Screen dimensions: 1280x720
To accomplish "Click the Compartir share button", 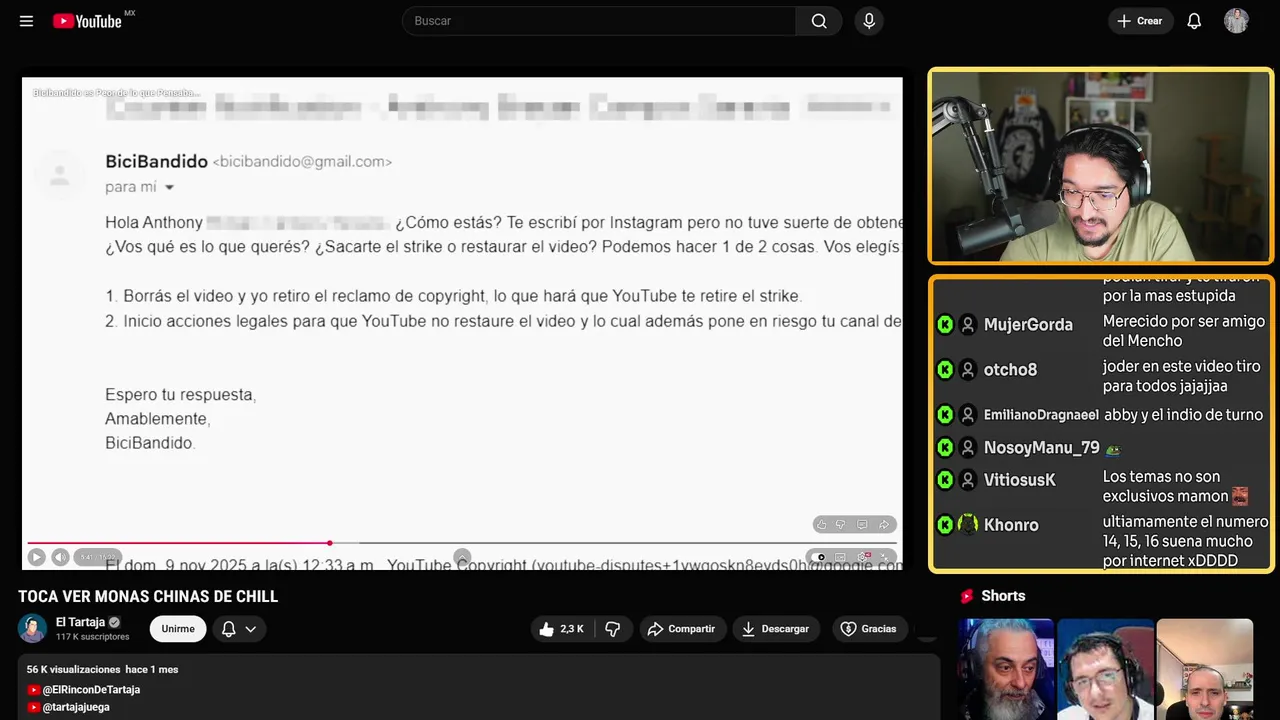I will tap(681, 629).
